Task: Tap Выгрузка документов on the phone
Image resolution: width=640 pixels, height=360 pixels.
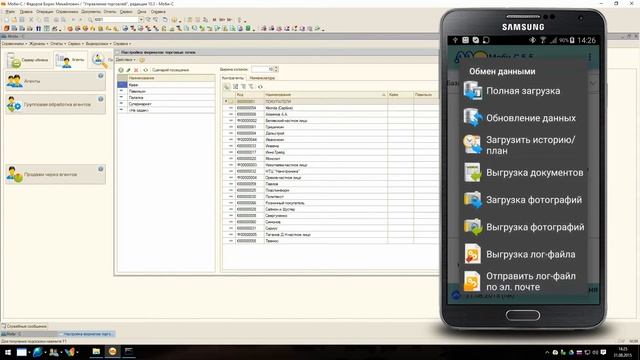Action: pyautogui.click(x=523, y=173)
